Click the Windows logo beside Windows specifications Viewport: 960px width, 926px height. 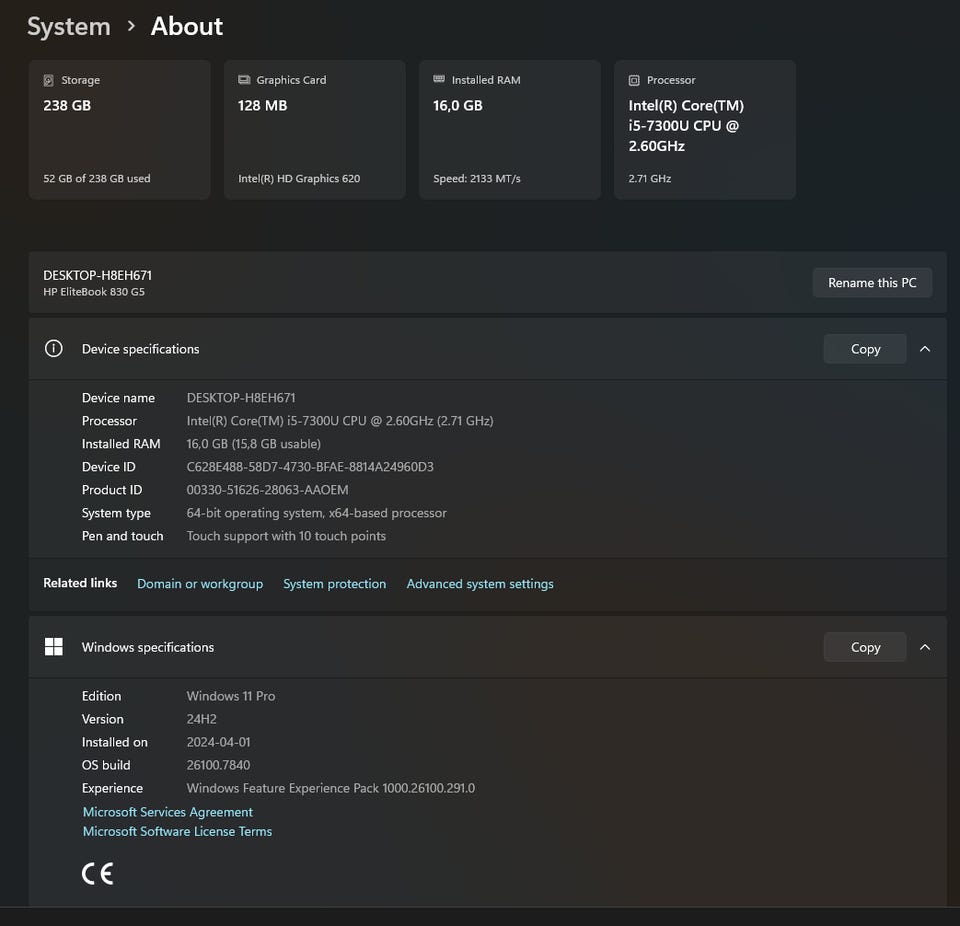(54, 647)
